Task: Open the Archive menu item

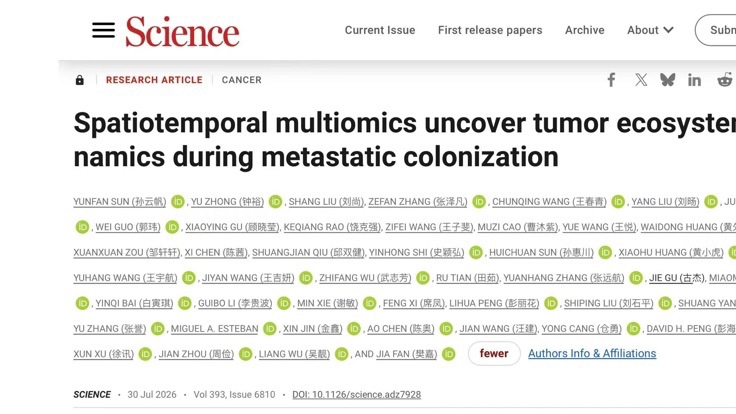Action: (x=584, y=30)
